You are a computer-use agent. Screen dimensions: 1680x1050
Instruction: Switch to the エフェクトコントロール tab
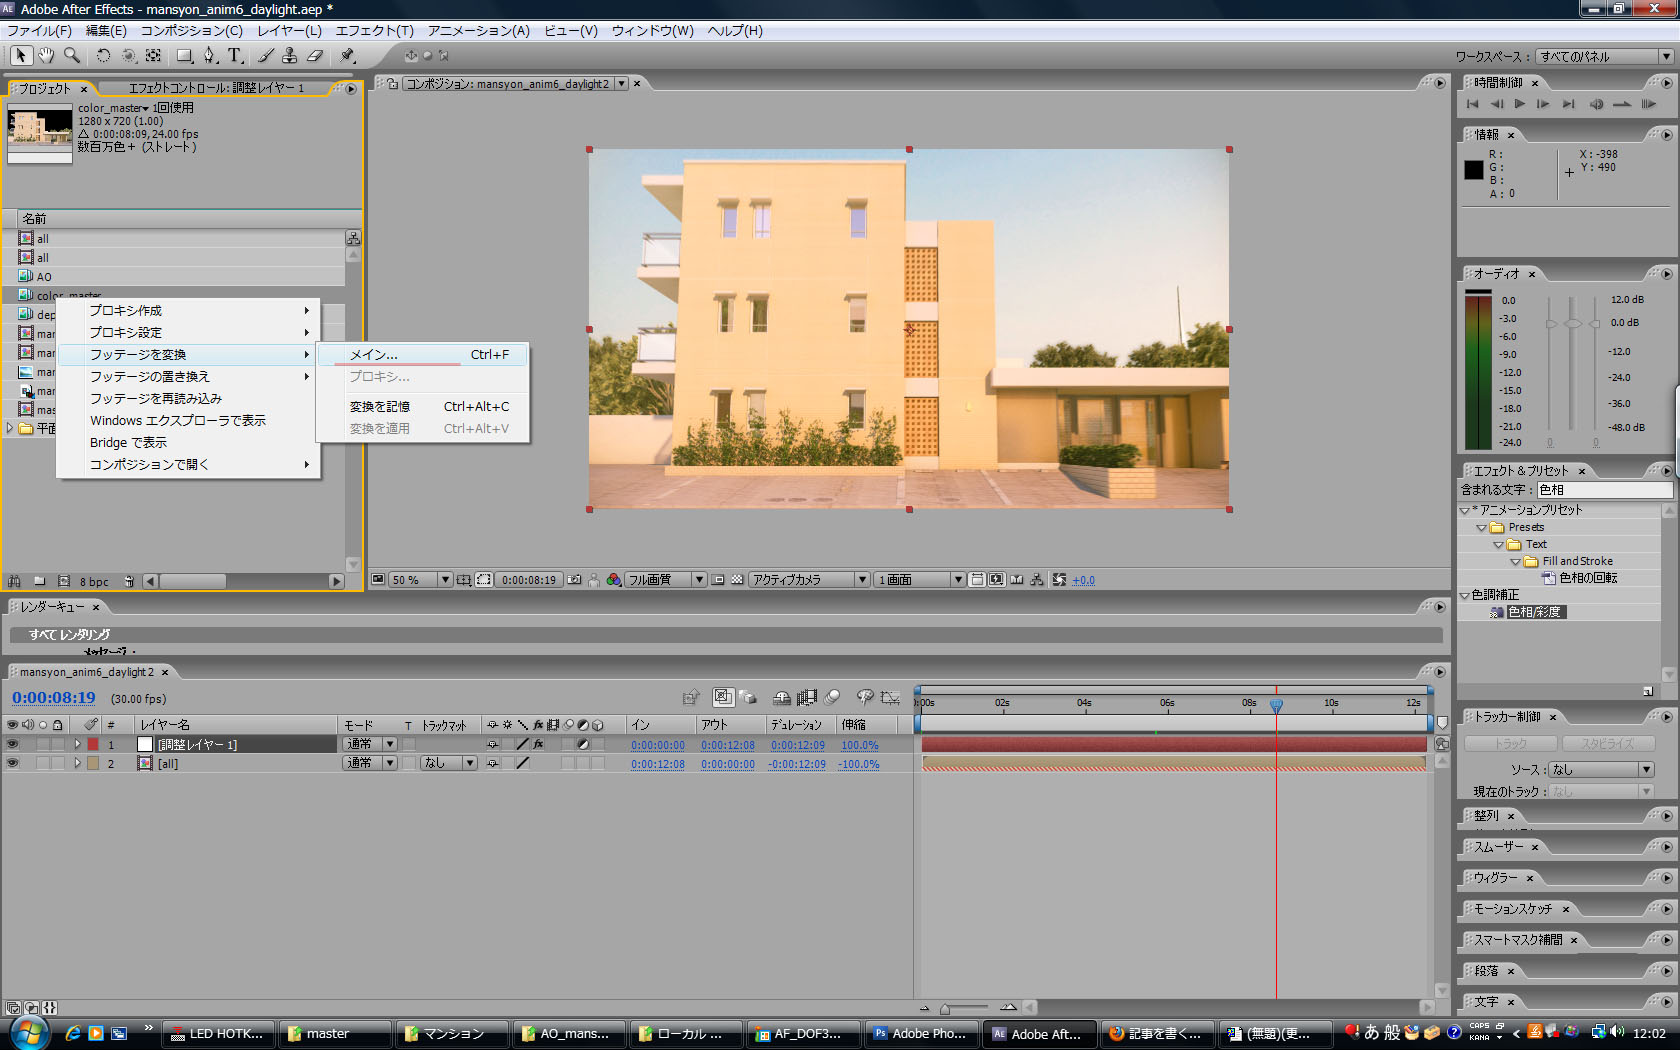[x=216, y=88]
